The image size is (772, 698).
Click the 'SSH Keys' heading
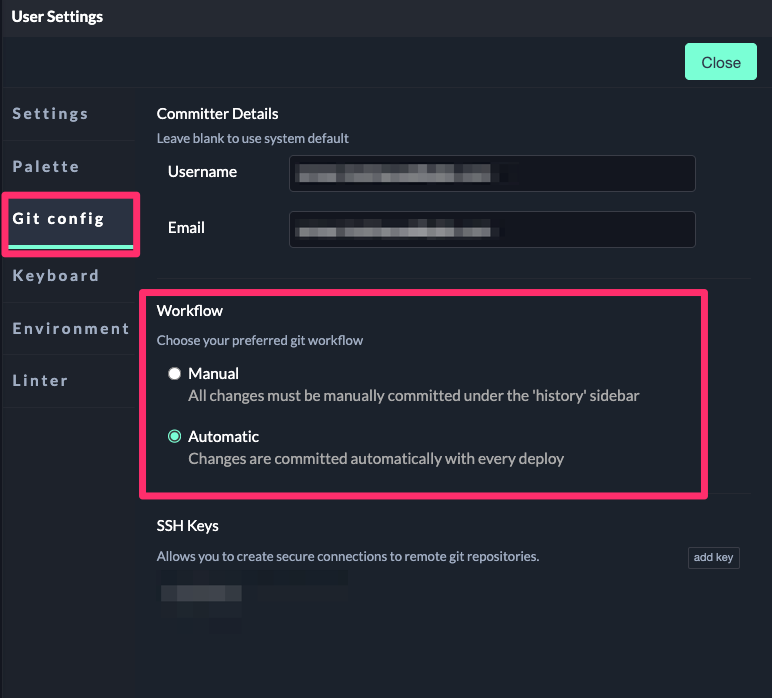[188, 526]
